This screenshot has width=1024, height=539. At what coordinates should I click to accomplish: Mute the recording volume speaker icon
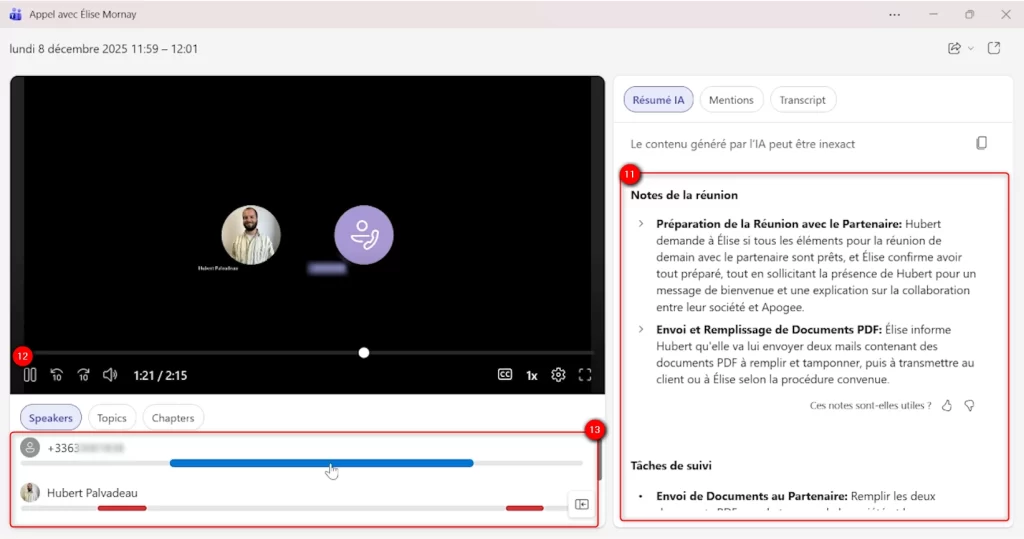[x=110, y=375]
